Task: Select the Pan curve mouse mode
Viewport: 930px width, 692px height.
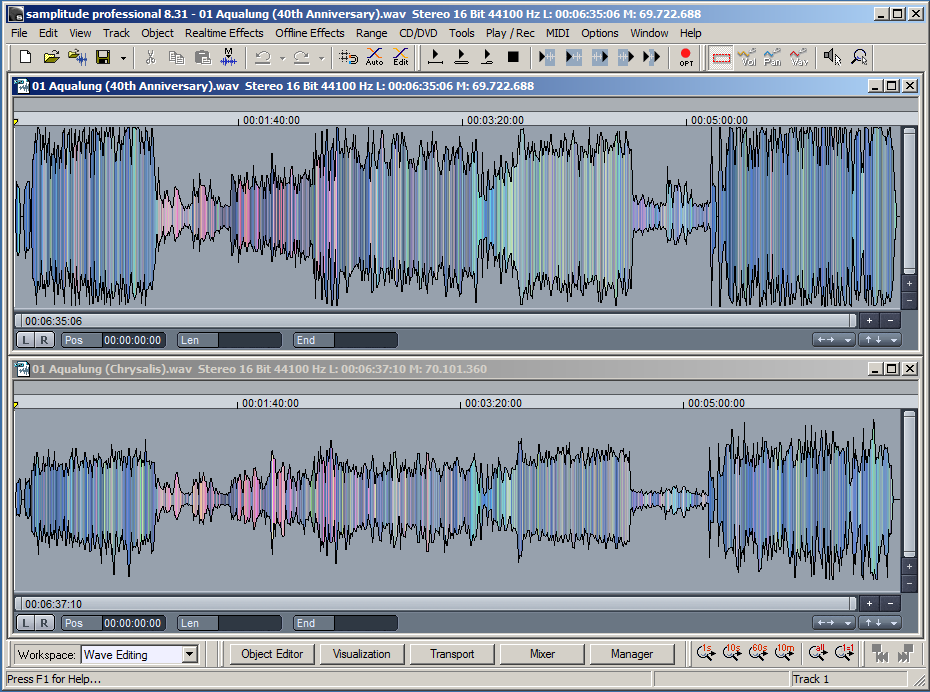Action: (x=772, y=57)
